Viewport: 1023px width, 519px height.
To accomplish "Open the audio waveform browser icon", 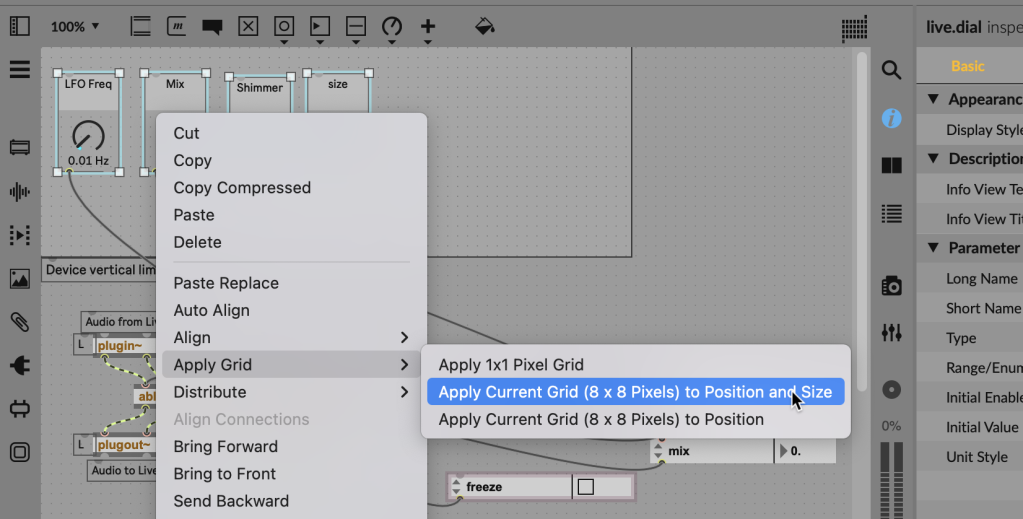I will pyautogui.click(x=19, y=192).
